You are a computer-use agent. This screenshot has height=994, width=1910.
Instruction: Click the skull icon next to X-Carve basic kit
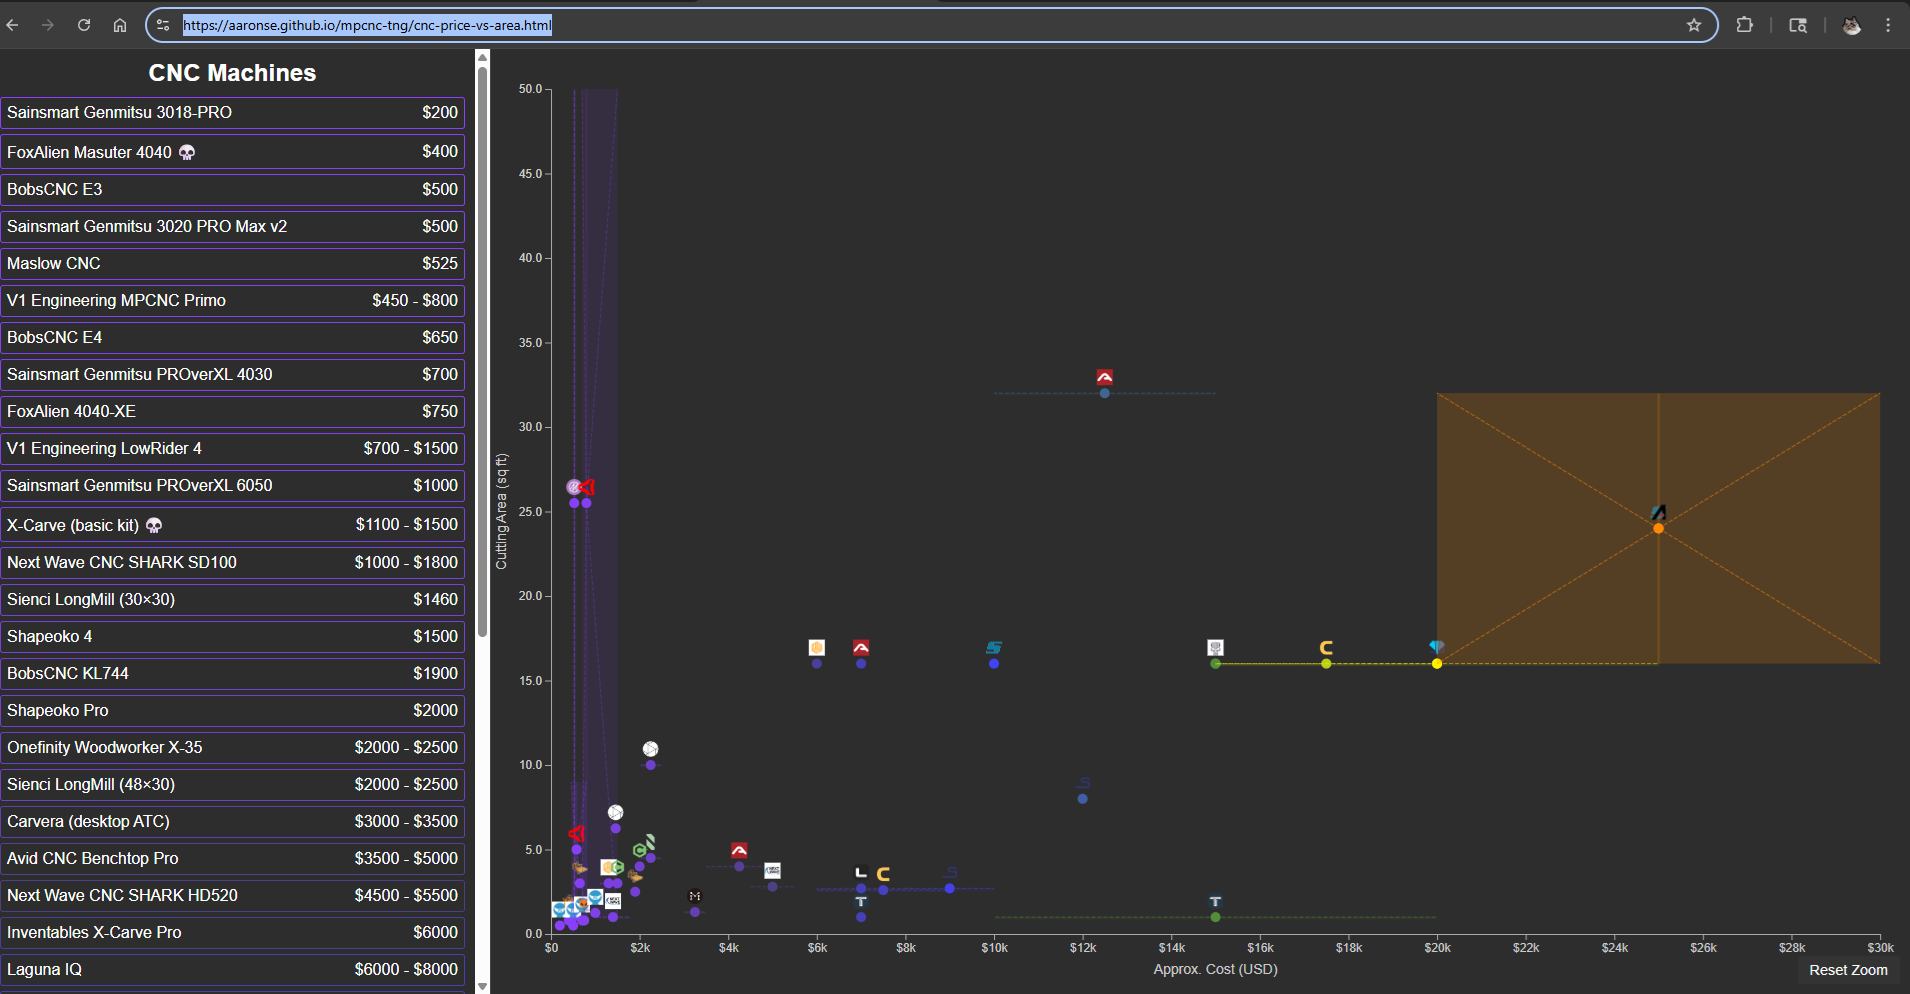tap(154, 526)
